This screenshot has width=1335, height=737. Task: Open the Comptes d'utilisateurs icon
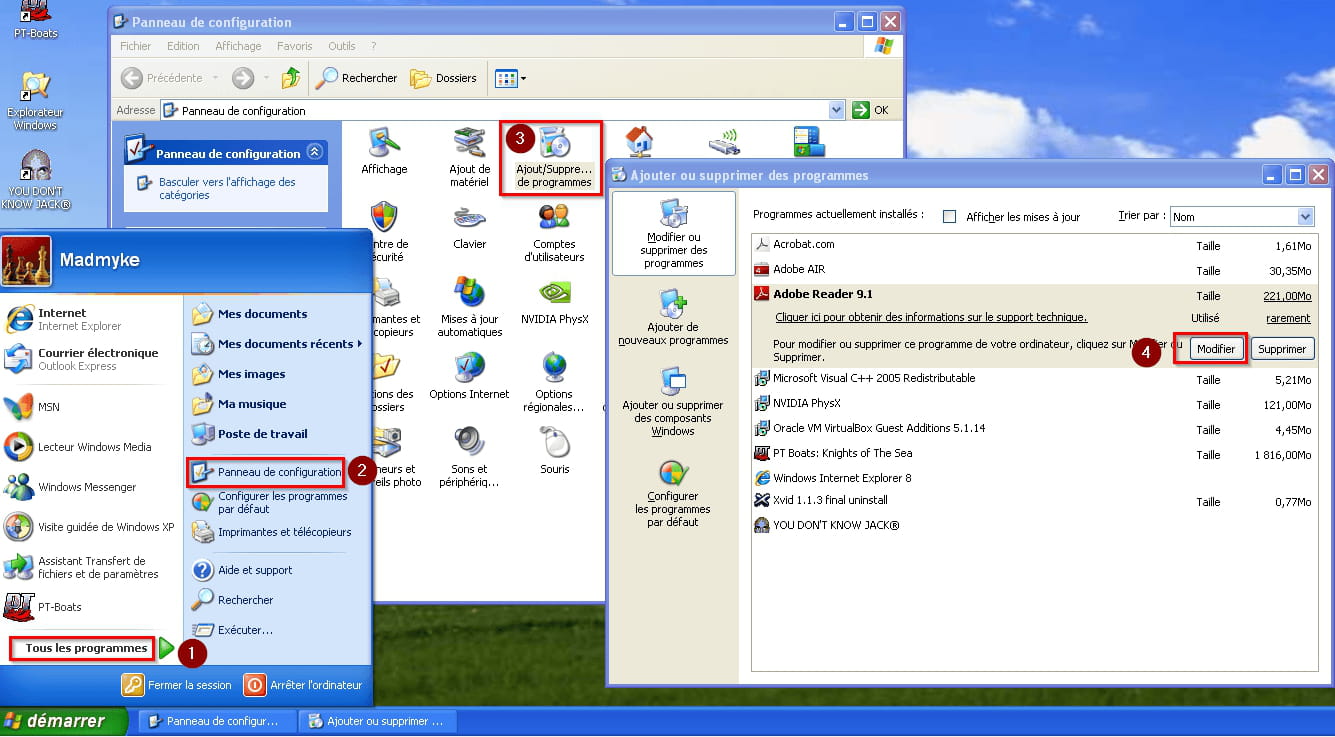[554, 233]
